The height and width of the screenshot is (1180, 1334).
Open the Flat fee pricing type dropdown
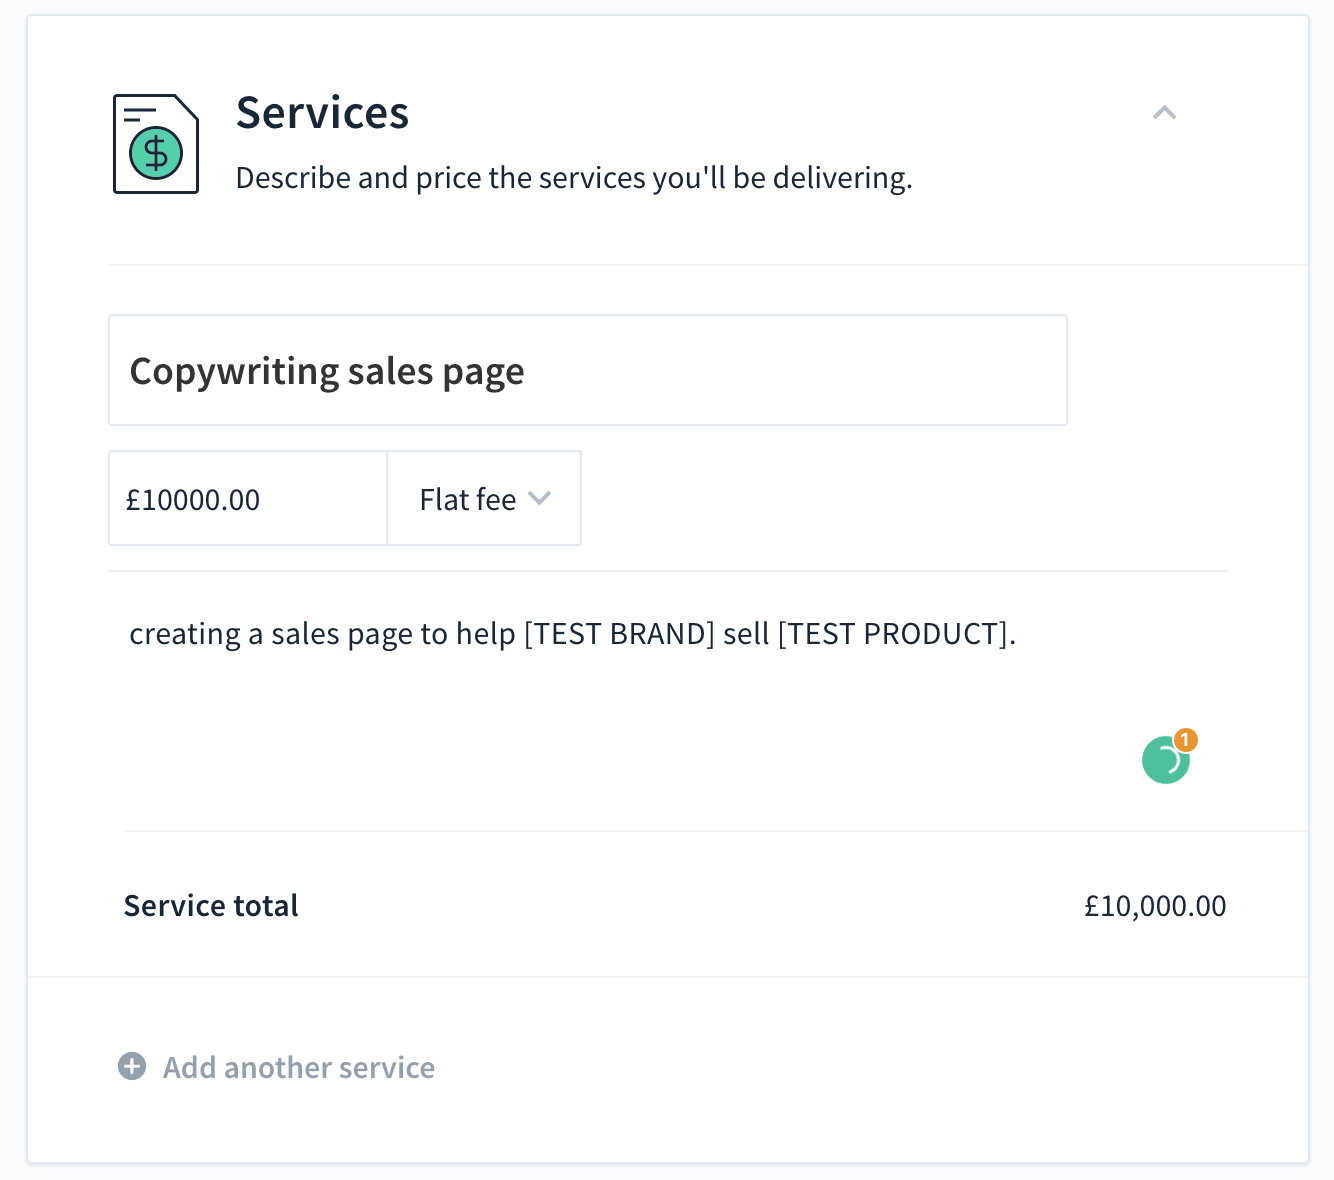(484, 498)
